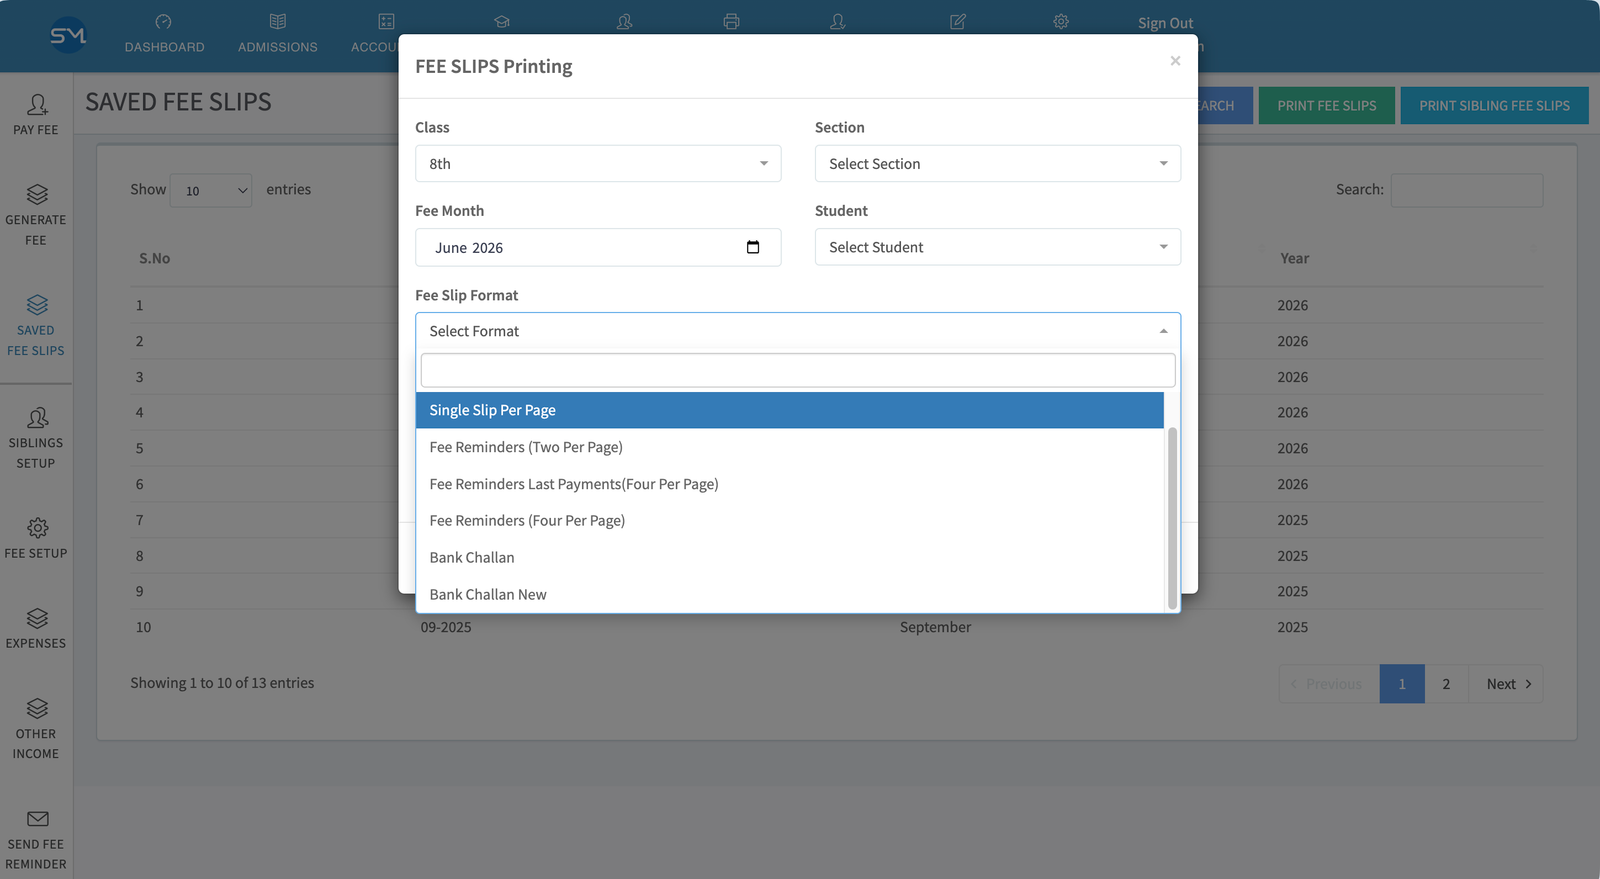The height and width of the screenshot is (879, 1600).
Task: Open the Select Student dropdown
Action: (x=997, y=247)
